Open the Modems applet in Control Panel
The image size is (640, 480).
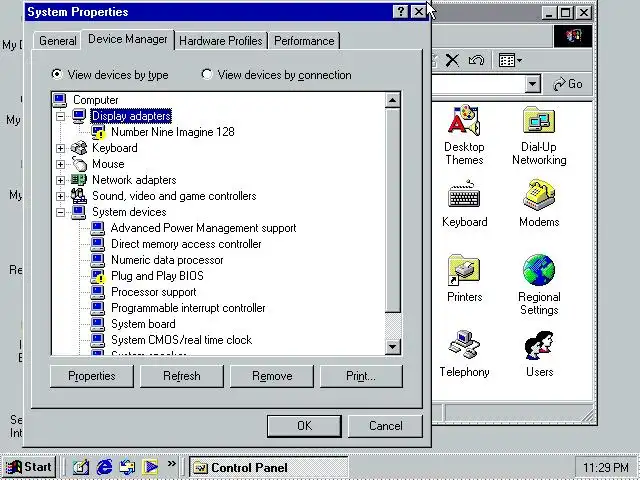539,204
